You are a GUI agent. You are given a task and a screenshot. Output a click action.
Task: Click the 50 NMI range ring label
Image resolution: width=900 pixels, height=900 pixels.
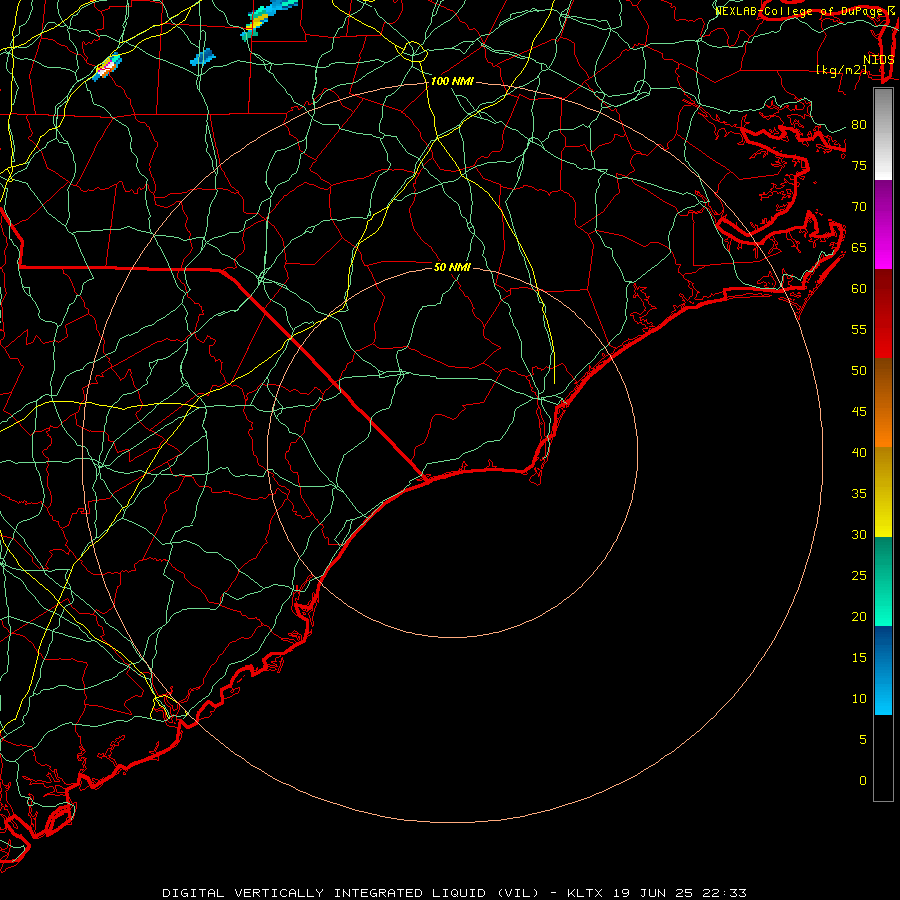click(452, 267)
